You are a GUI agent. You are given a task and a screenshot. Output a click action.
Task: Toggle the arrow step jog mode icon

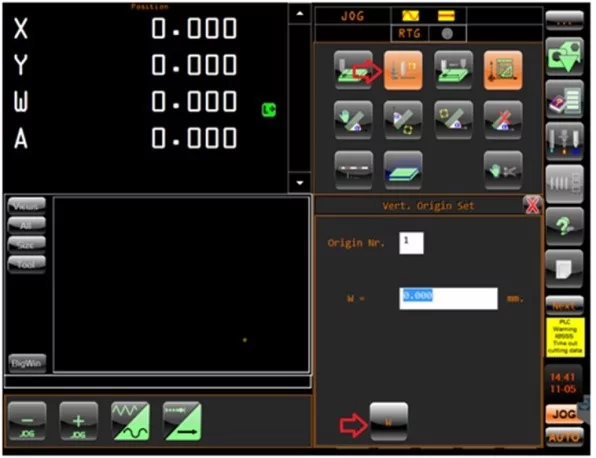(x=182, y=421)
